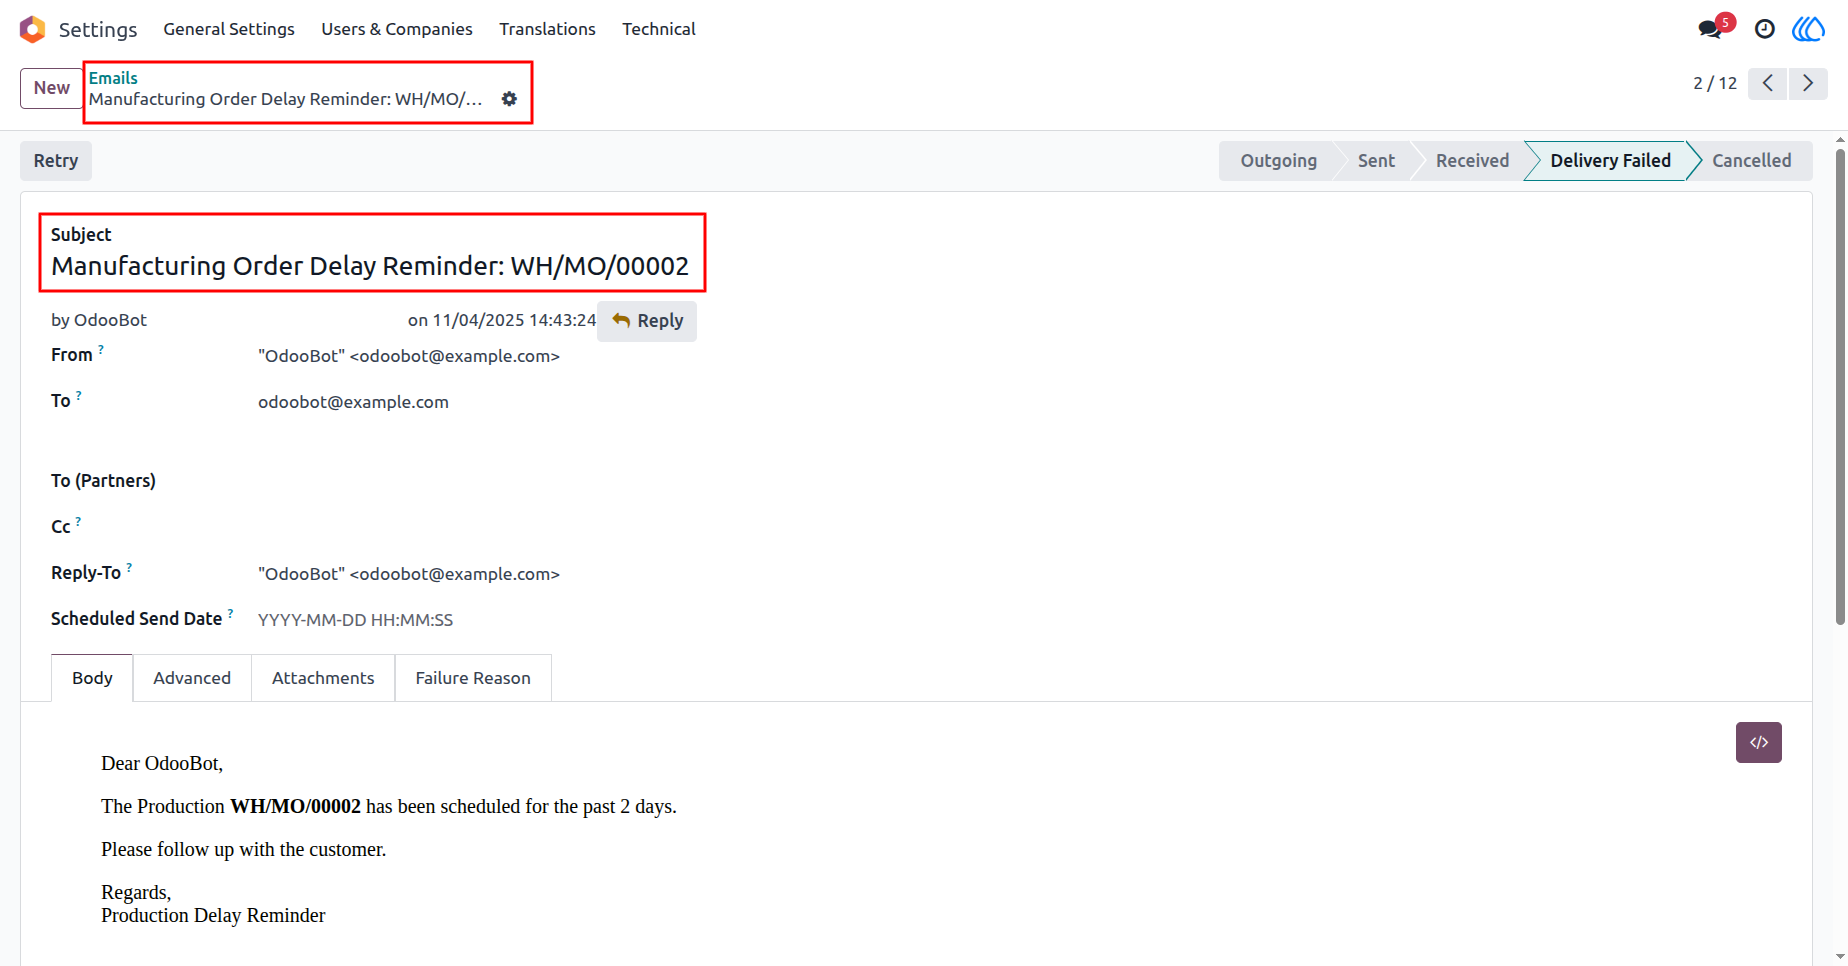Go back to Emails breadcrumb
Viewport: 1848px width, 966px height.
113,78
